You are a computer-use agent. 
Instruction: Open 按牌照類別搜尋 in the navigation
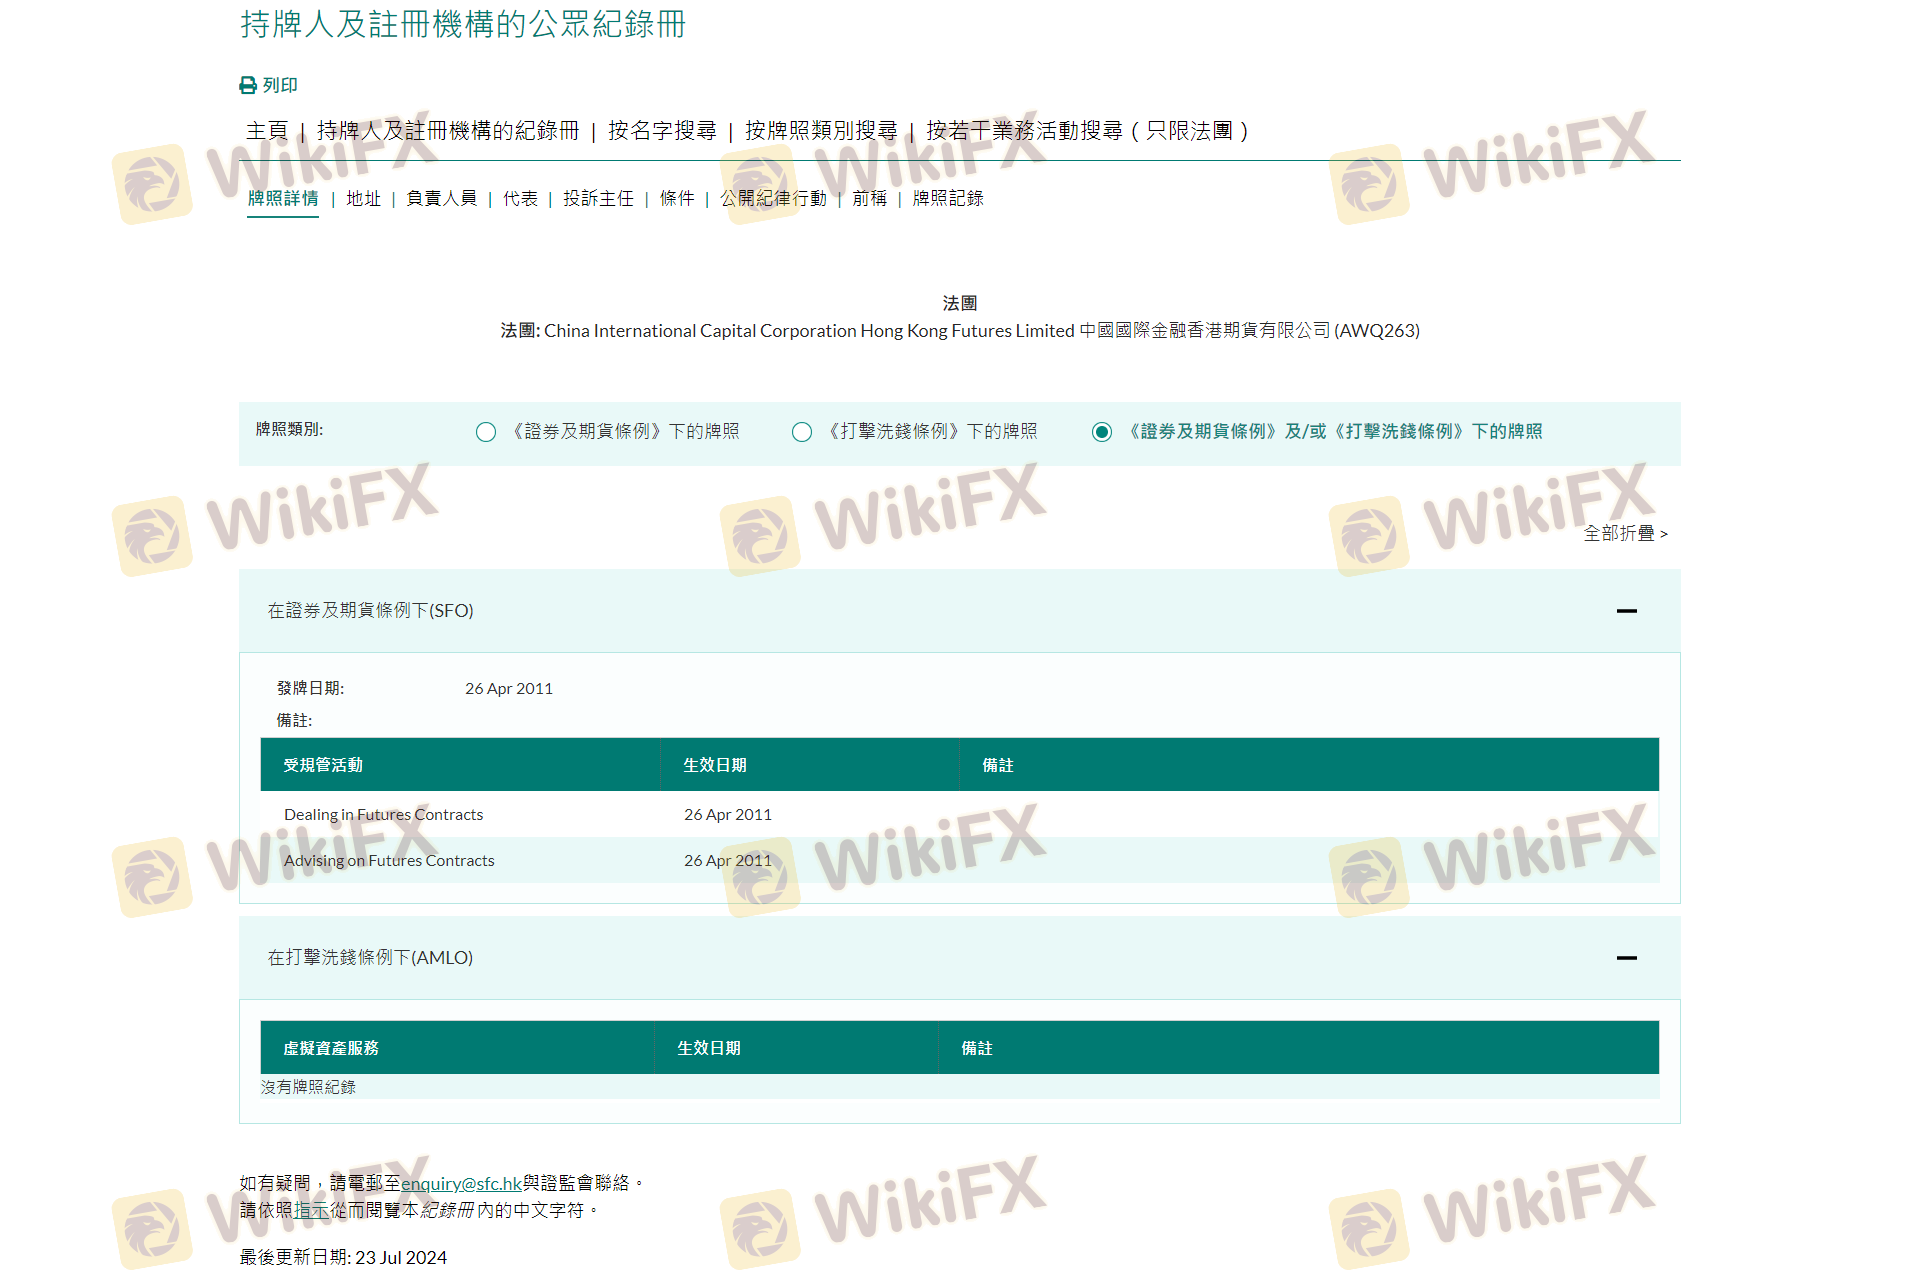[821, 131]
